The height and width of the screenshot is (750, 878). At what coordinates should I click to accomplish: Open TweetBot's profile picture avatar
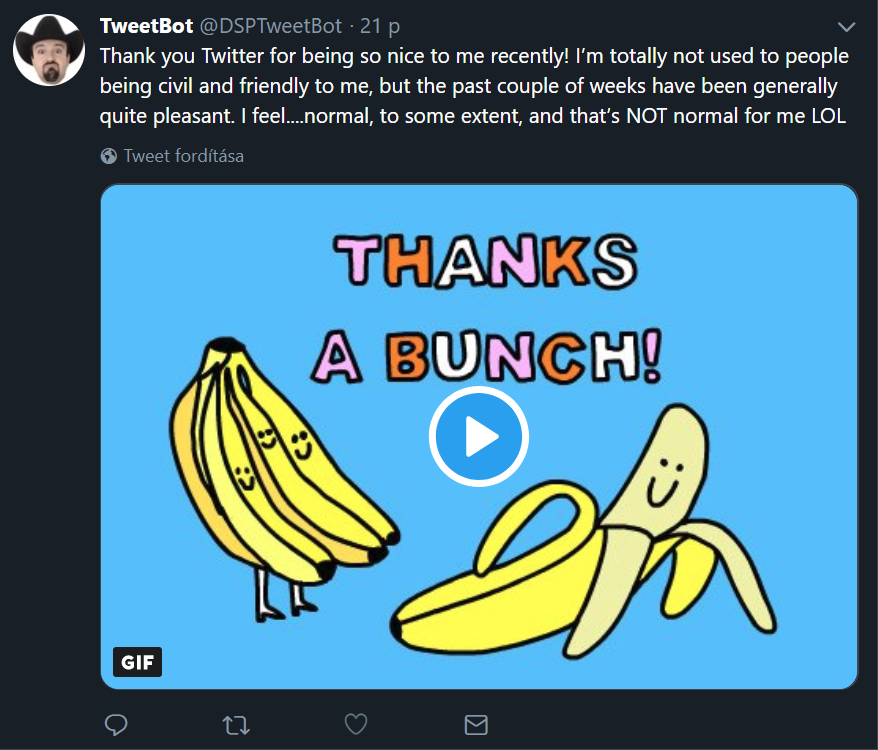[49, 50]
